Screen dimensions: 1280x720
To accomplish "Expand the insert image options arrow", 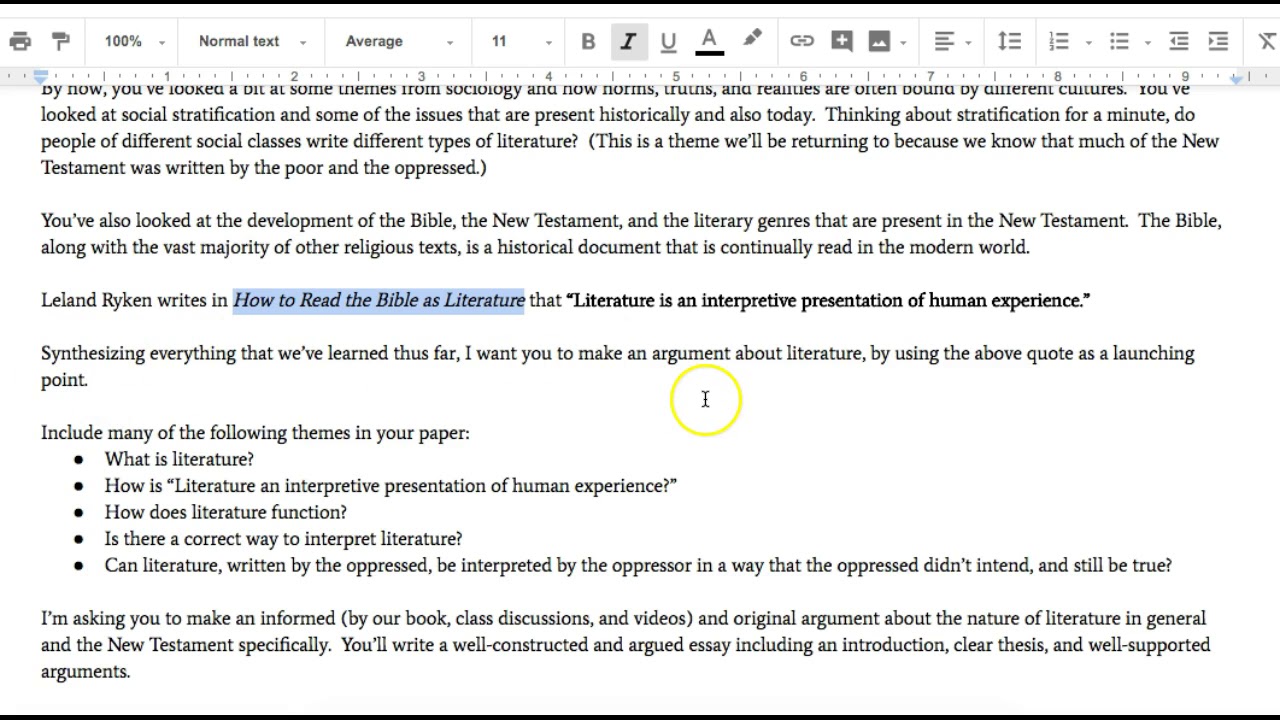I will click(x=903, y=42).
